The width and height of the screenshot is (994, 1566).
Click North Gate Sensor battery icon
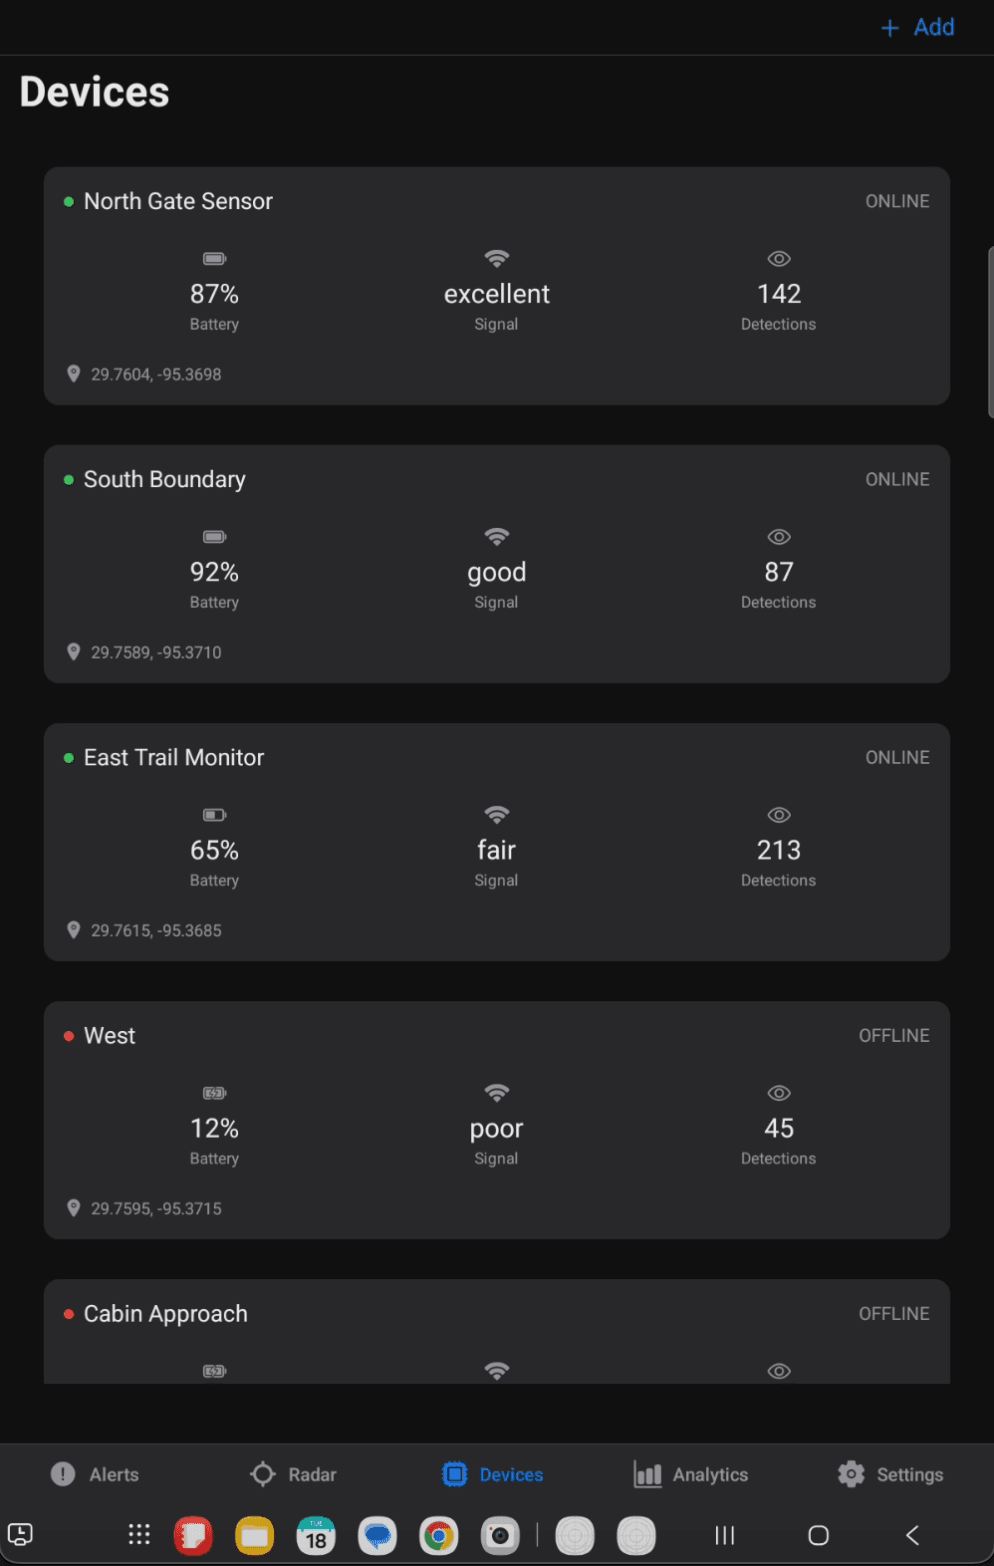214,259
